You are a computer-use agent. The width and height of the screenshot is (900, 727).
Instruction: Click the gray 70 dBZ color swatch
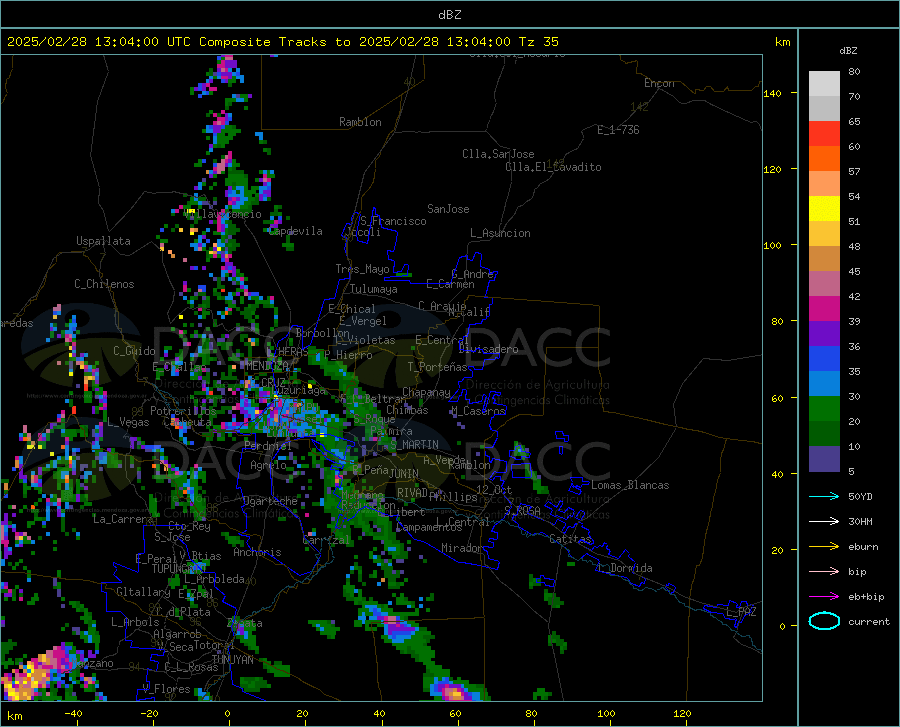click(824, 108)
